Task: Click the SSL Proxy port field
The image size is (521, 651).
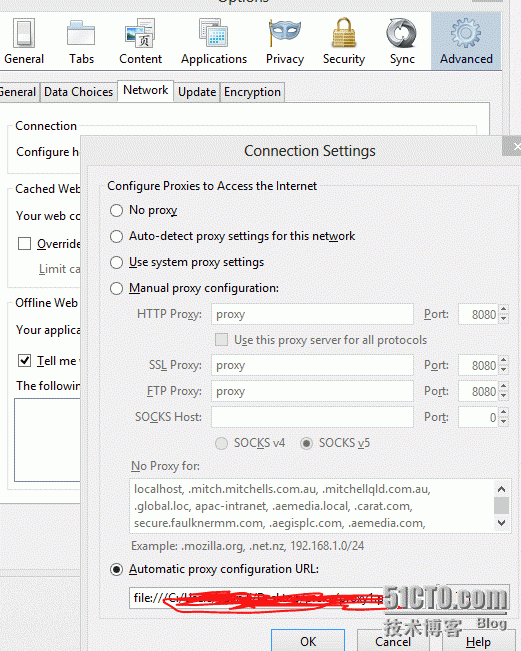Action: (478, 365)
